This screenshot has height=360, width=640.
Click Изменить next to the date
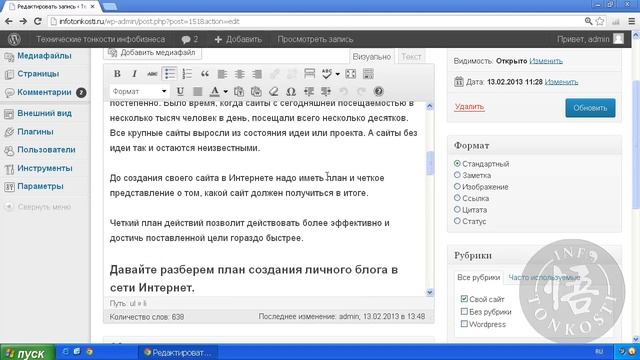tap(561, 82)
